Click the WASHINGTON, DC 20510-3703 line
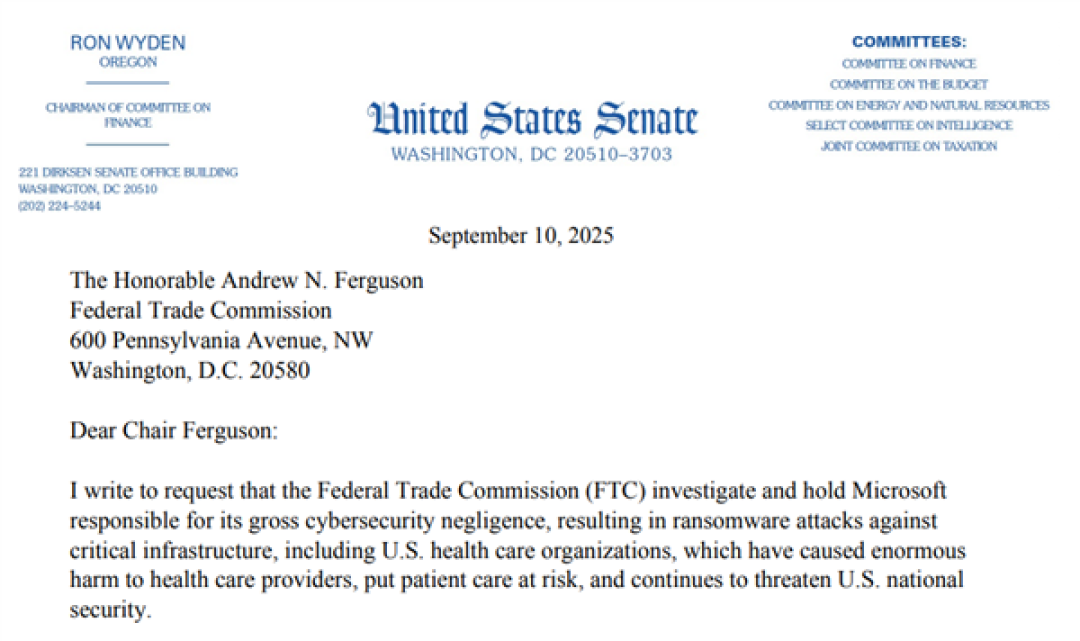The height and width of the screenshot is (641, 1080). 531,154
